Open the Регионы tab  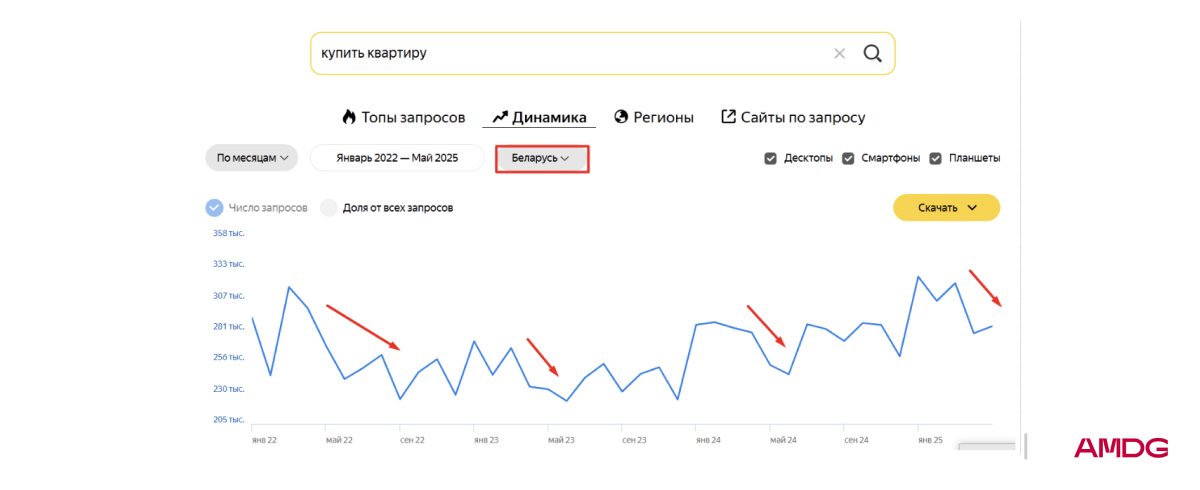click(x=653, y=117)
